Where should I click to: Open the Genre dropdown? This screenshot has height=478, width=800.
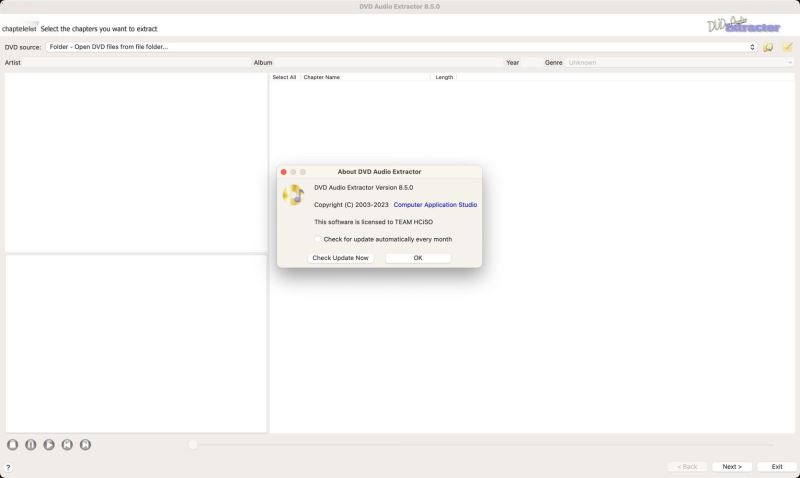pos(680,63)
